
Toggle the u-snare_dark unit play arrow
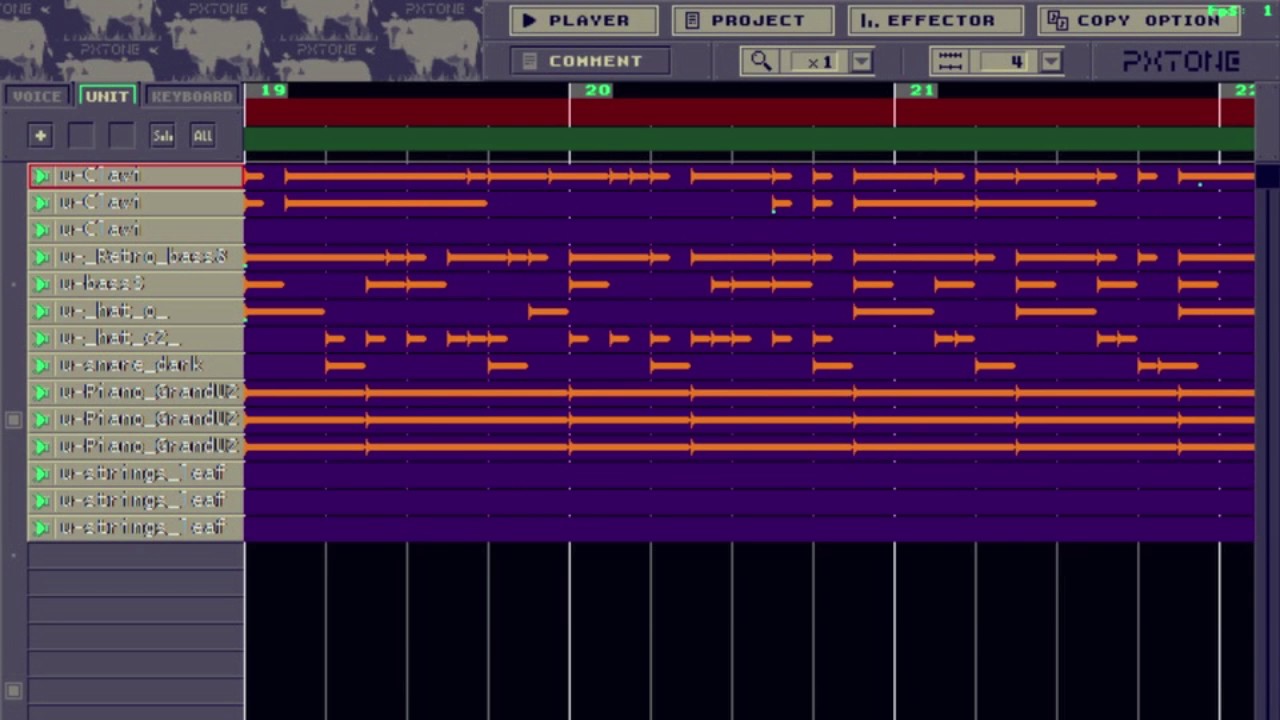point(41,365)
